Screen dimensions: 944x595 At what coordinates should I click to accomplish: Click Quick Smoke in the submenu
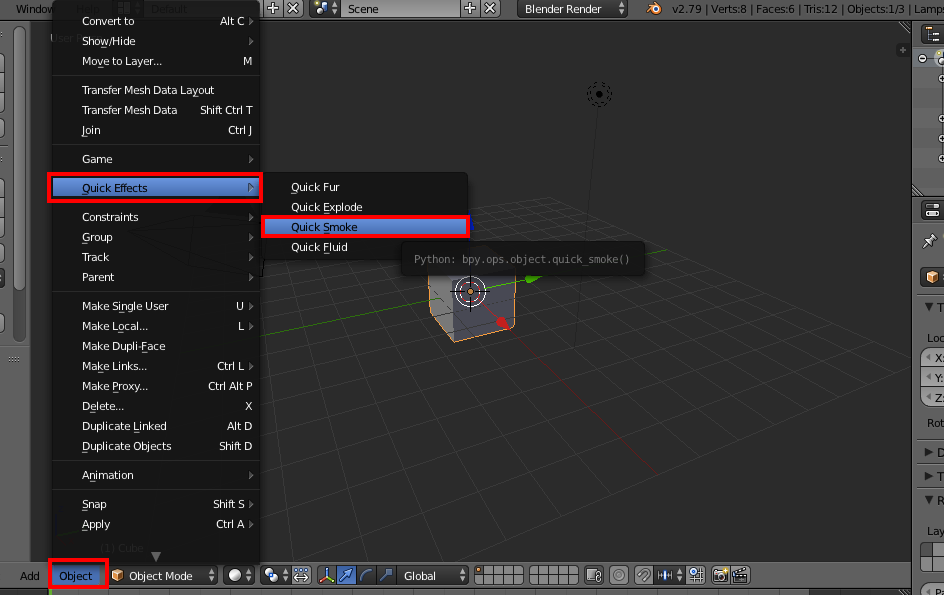365,227
